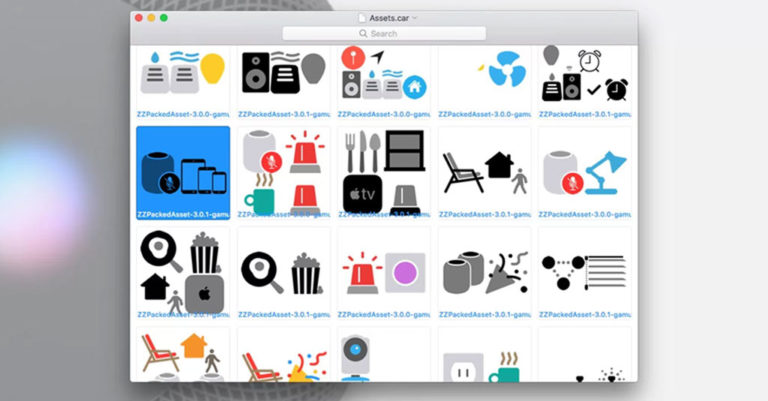Click the magnifying glass icon in Search
The width and height of the screenshot is (768, 401).
pos(363,34)
